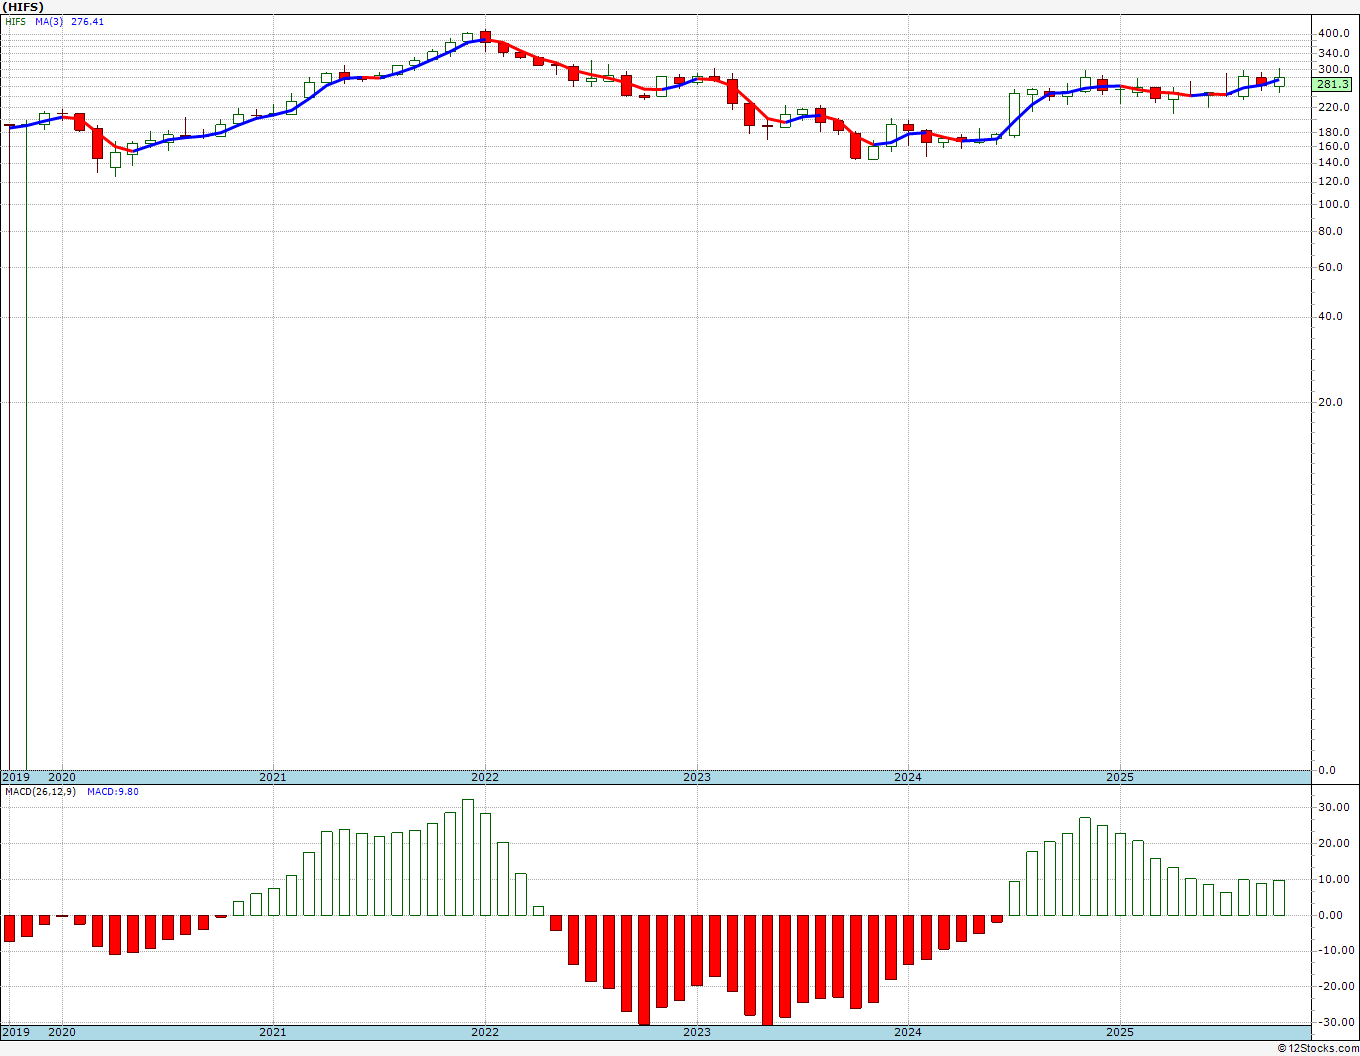The width and height of the screenshot is (1360, 1056).
Task: Select the 100.0 price axis label
Action: 1334,204
